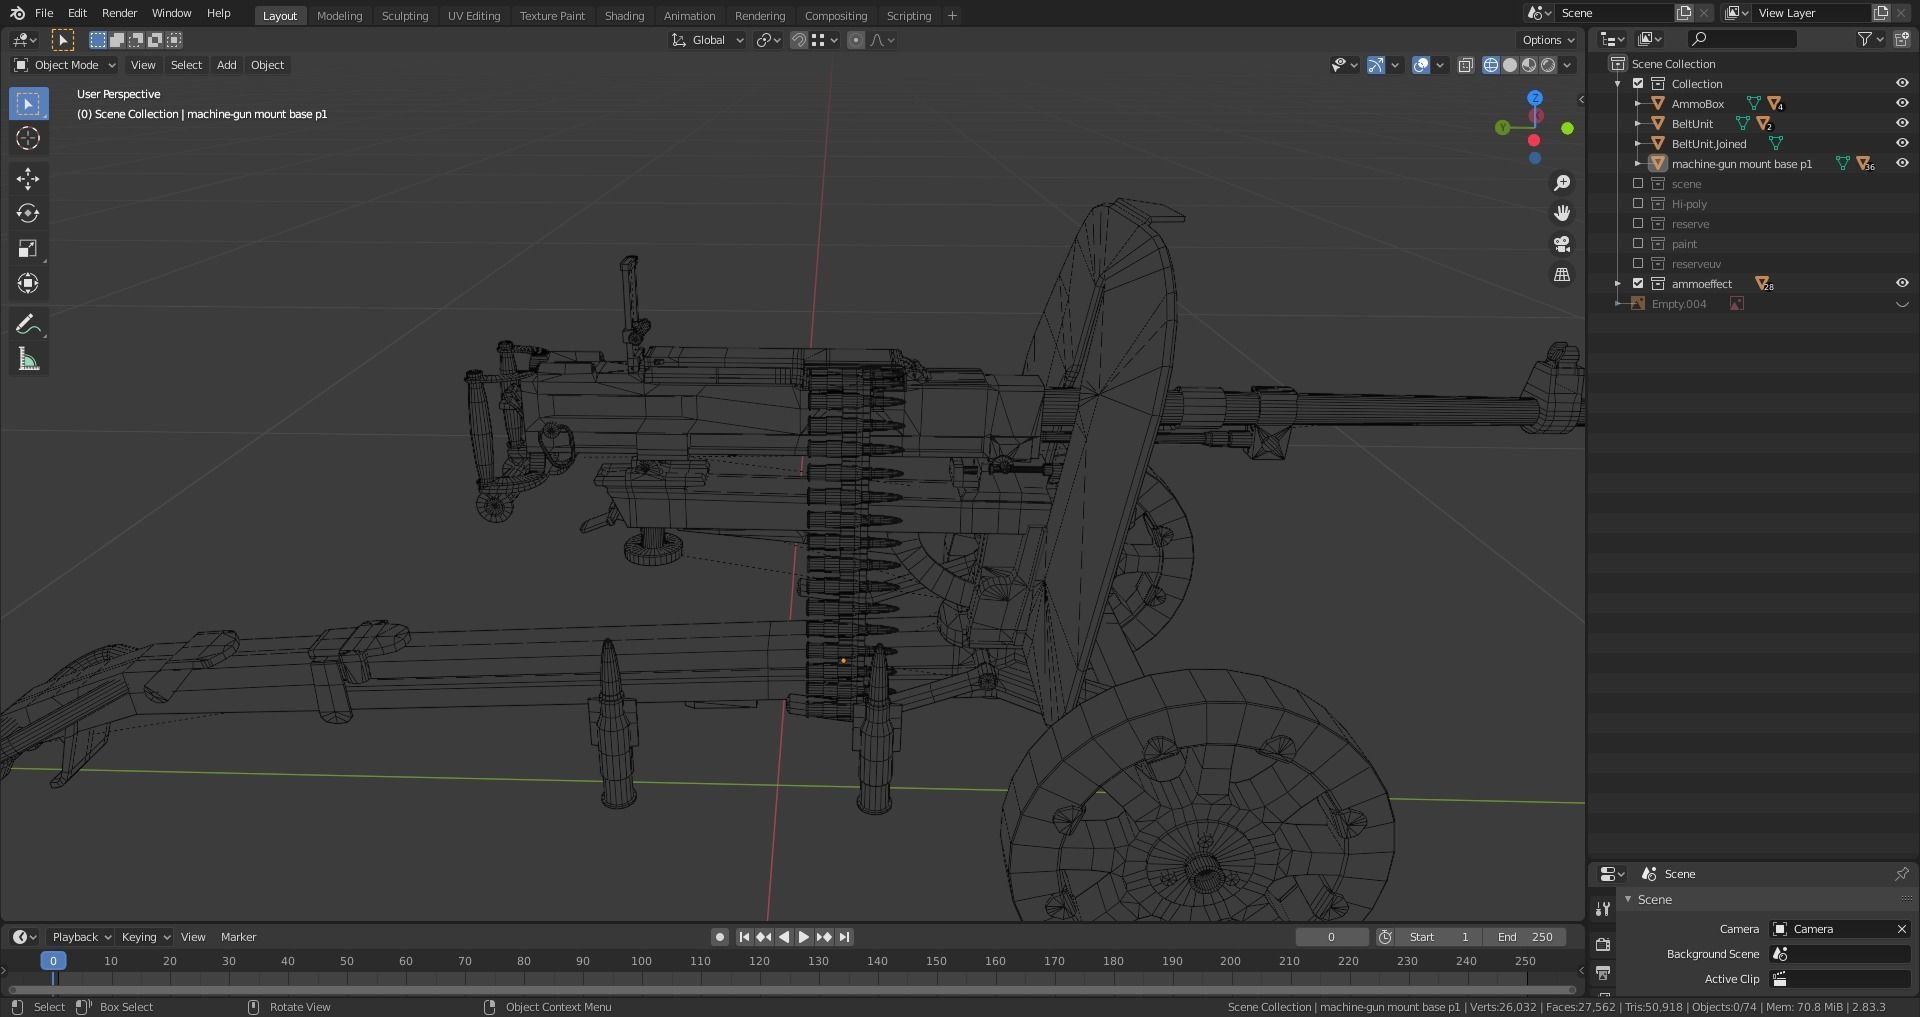Open the Output properties tab

[x=1603, y=972]
